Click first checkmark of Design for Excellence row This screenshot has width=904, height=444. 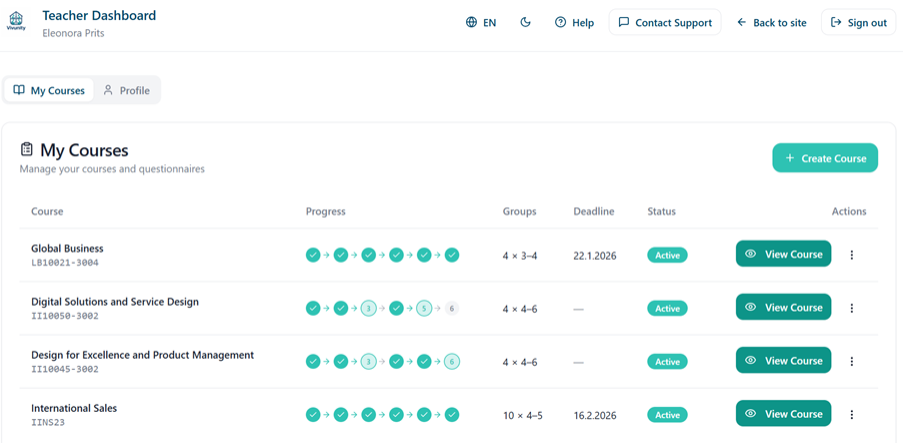313,362
